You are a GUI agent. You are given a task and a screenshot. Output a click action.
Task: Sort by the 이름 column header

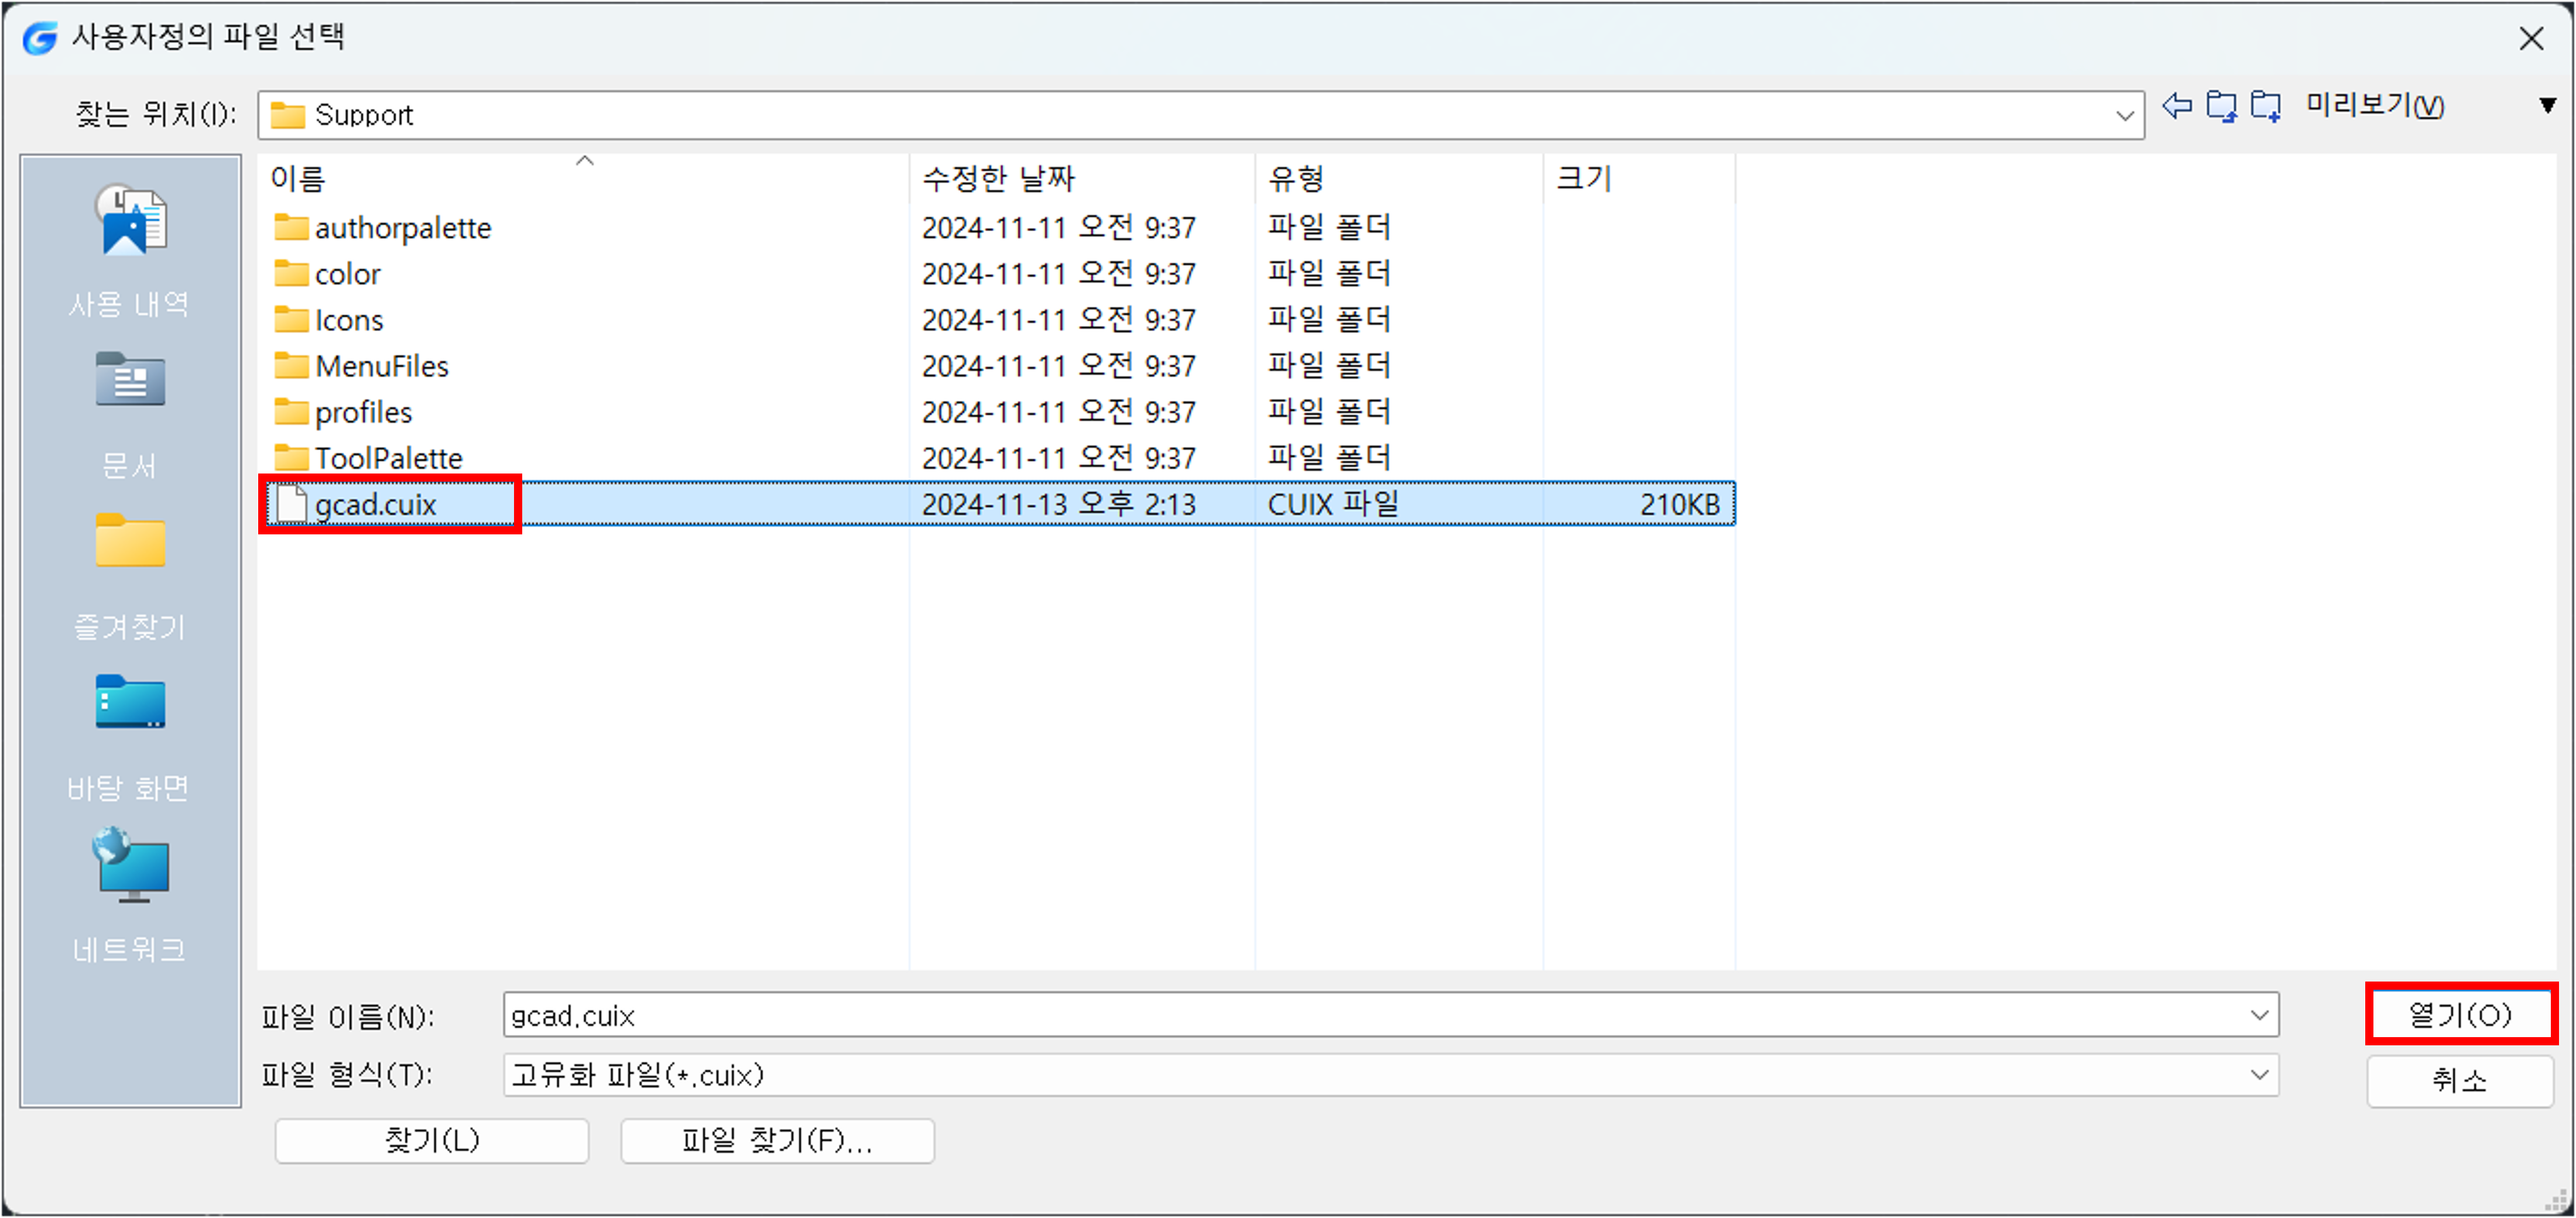coord(584,179)
